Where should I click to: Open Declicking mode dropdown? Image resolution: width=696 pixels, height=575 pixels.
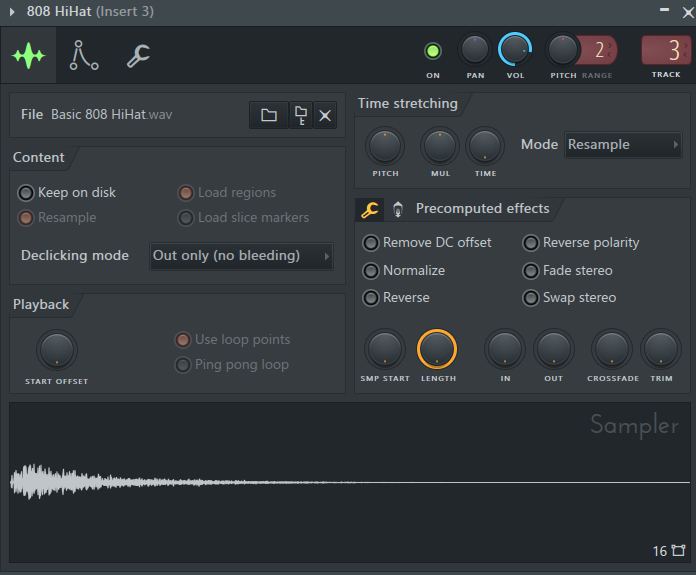(x=241, y=256)
